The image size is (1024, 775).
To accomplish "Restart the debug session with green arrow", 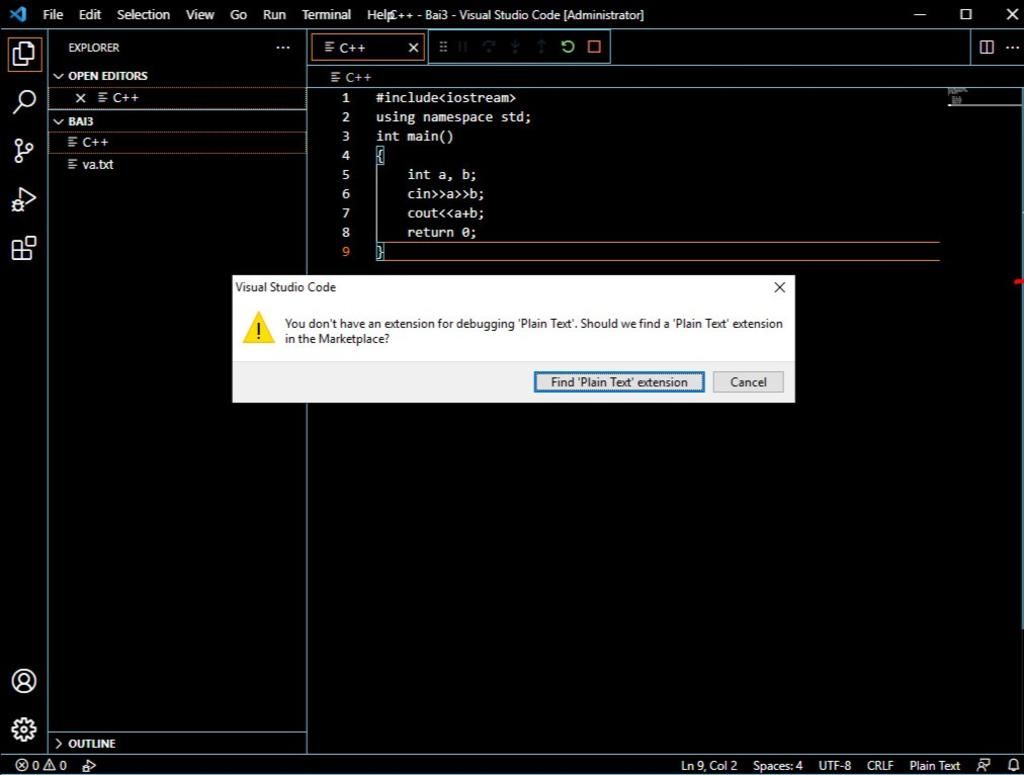I will [568, 46].
